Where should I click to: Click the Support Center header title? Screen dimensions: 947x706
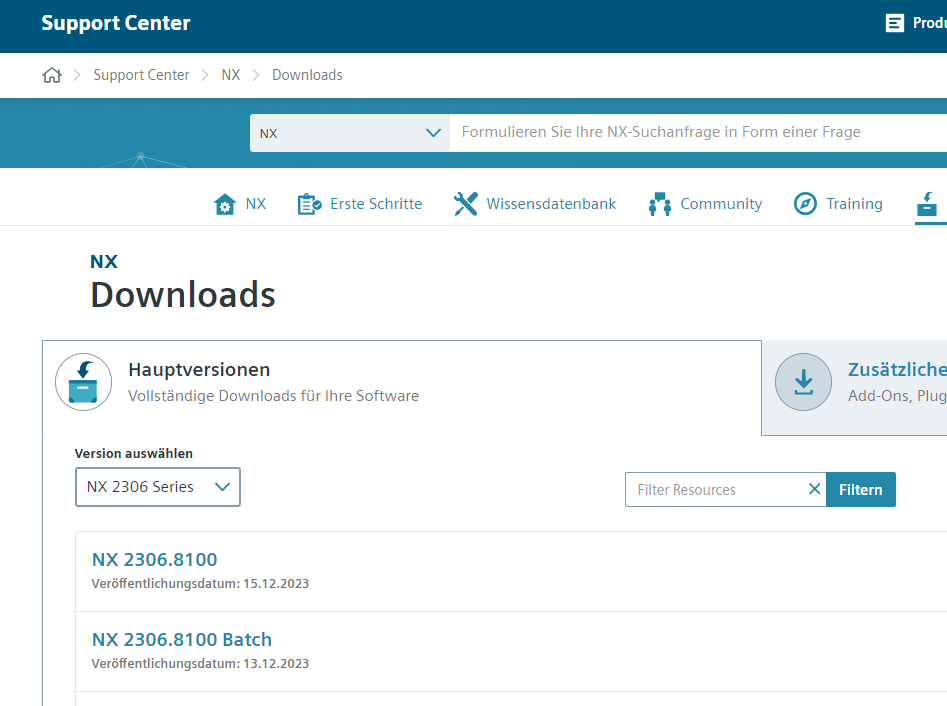click(x=116, y=23)
